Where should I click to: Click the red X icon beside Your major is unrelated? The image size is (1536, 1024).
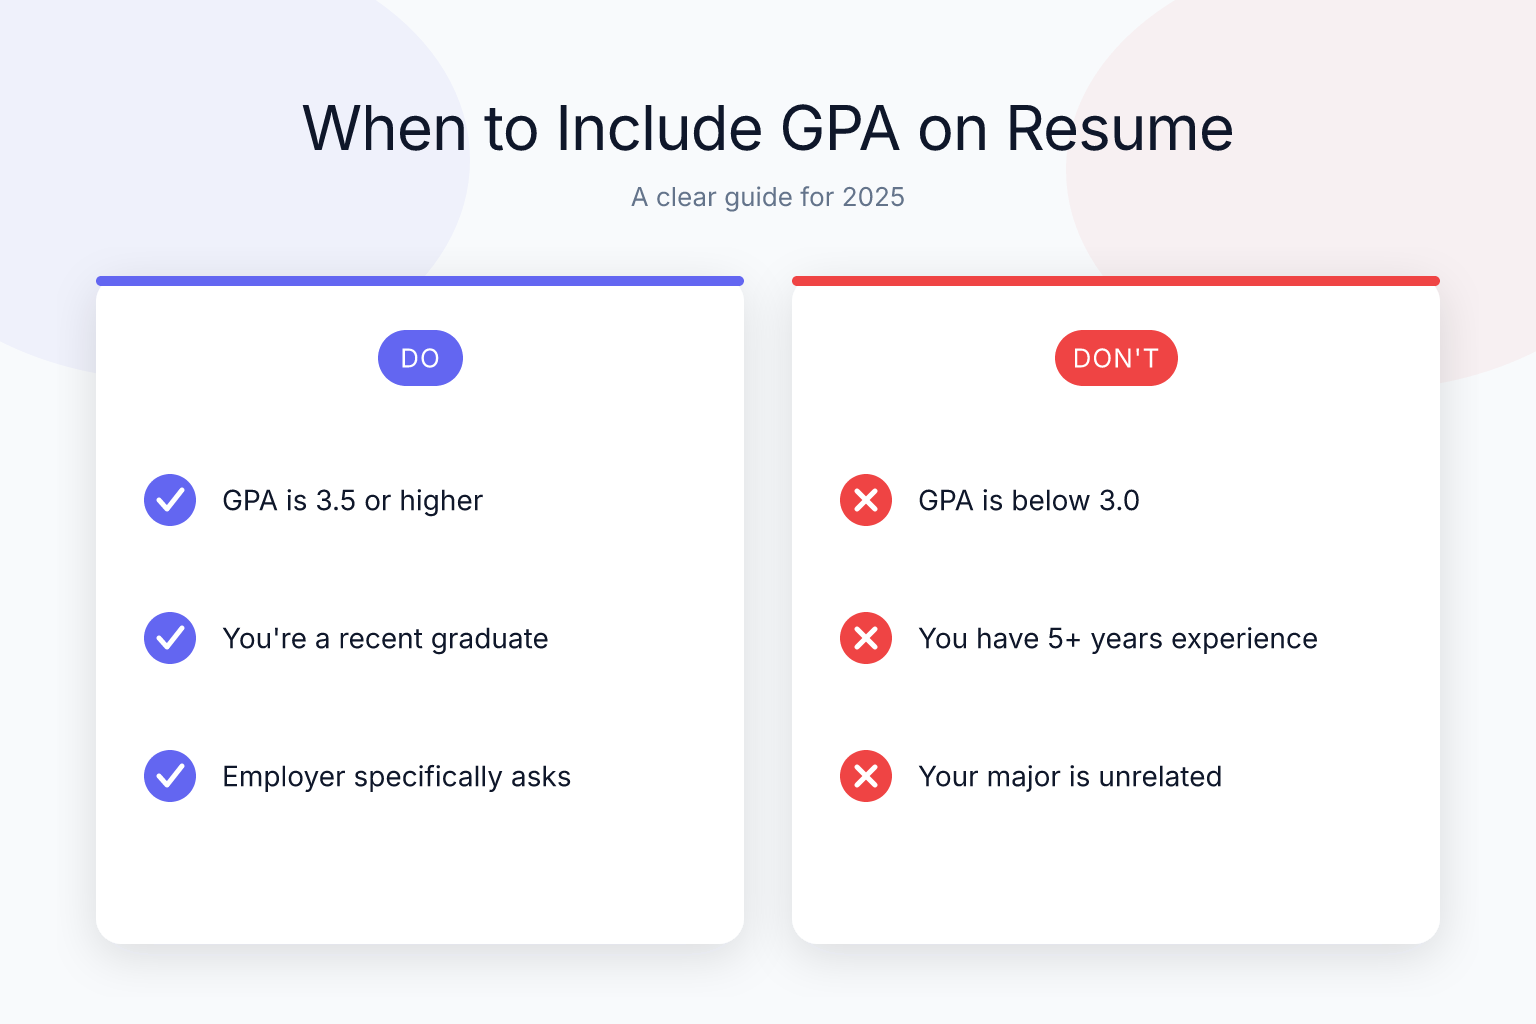(866, 776)
